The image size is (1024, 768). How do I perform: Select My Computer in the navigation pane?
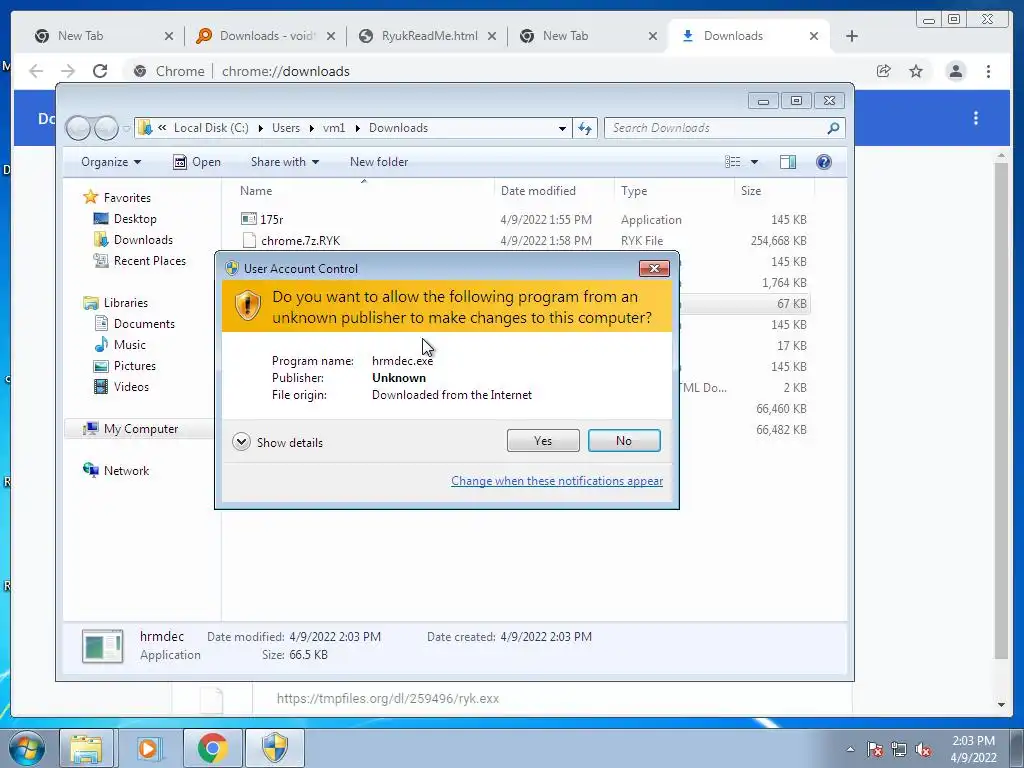pos(131,428)
